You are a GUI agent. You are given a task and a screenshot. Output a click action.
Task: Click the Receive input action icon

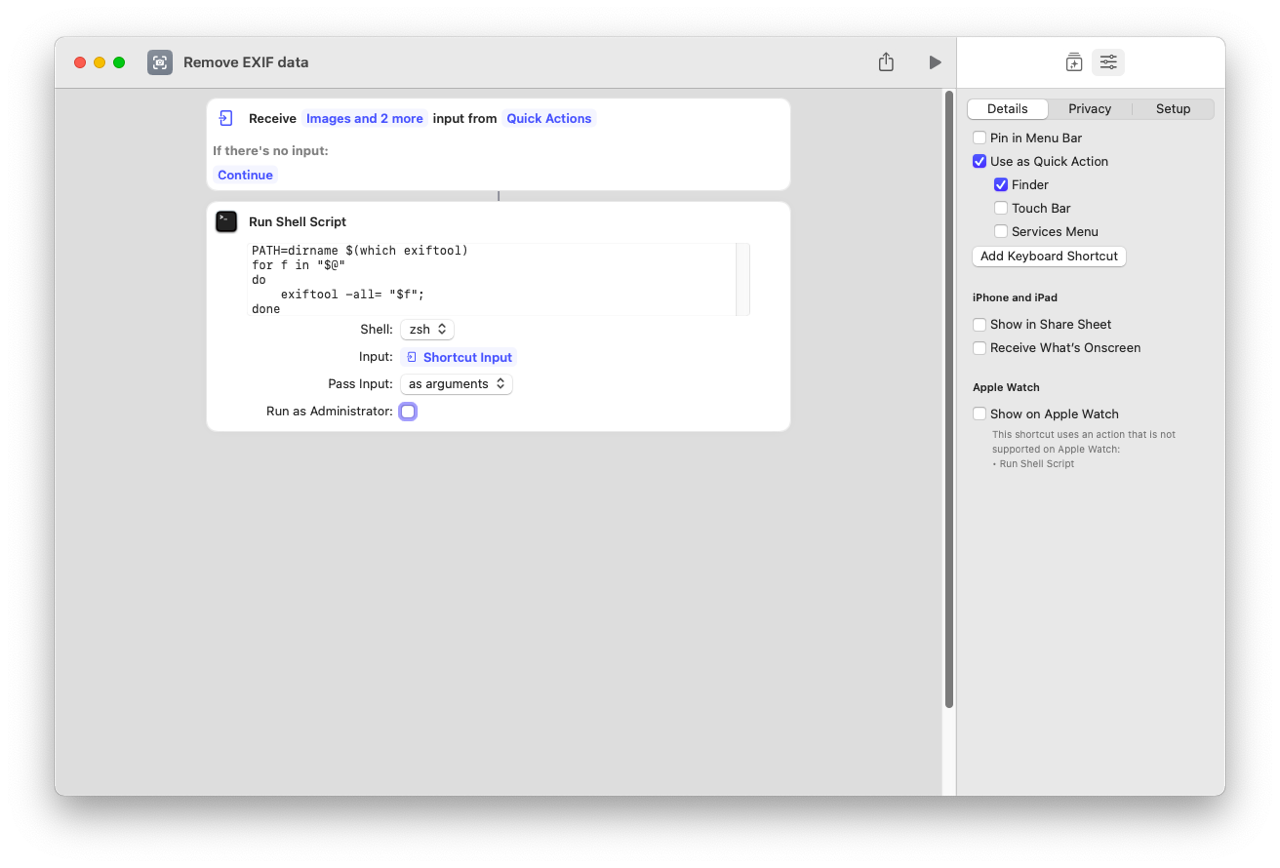click(x=226, y=118)
